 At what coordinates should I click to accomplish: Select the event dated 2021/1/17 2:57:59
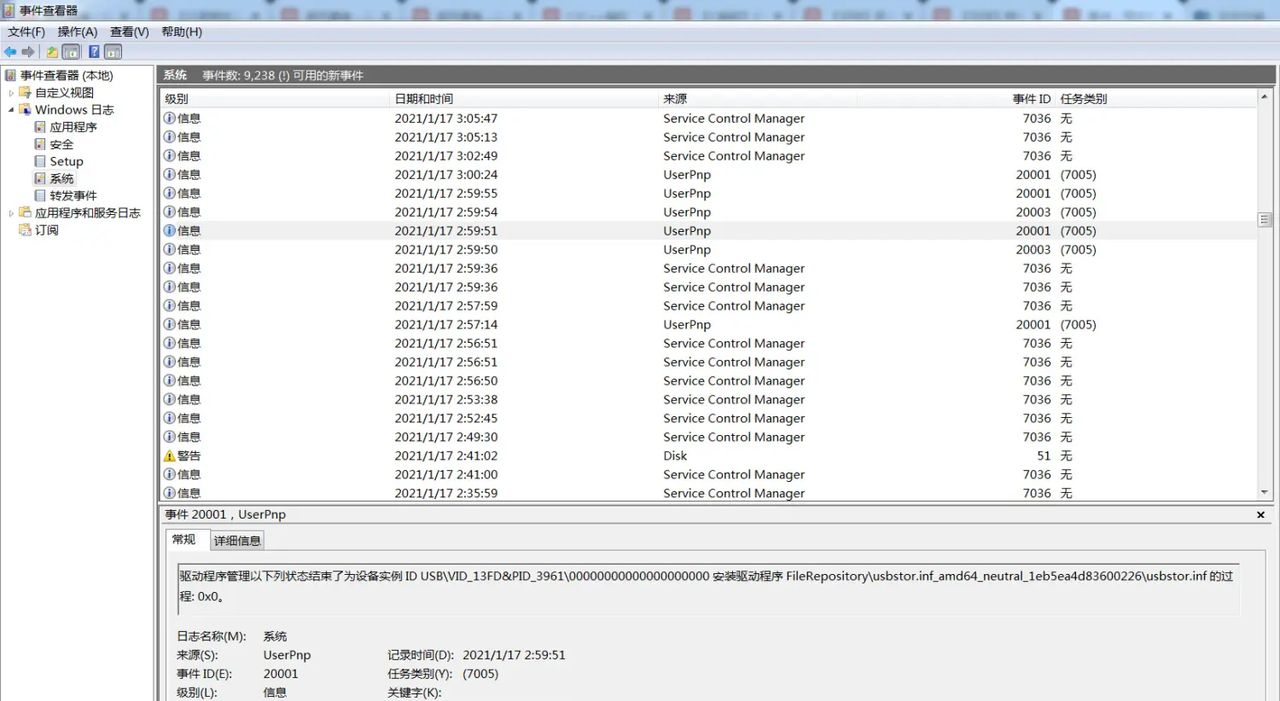(708, 306)
